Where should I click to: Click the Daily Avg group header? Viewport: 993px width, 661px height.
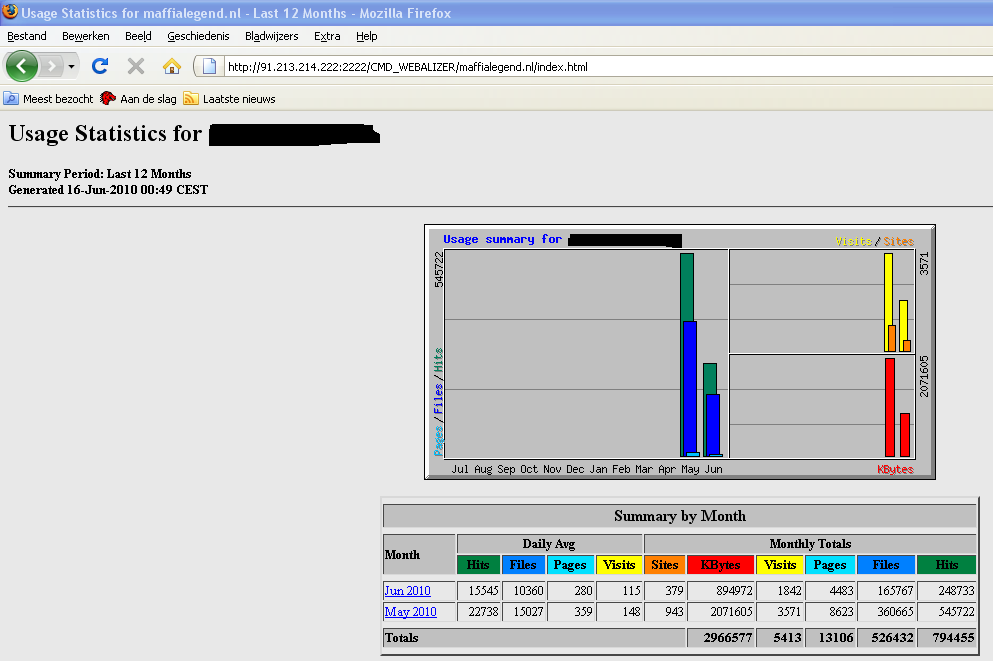click(549, 544)
